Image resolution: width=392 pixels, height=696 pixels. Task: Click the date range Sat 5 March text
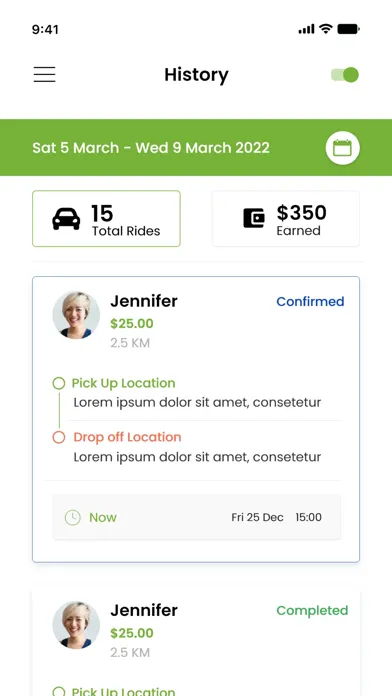pos(75,148)
